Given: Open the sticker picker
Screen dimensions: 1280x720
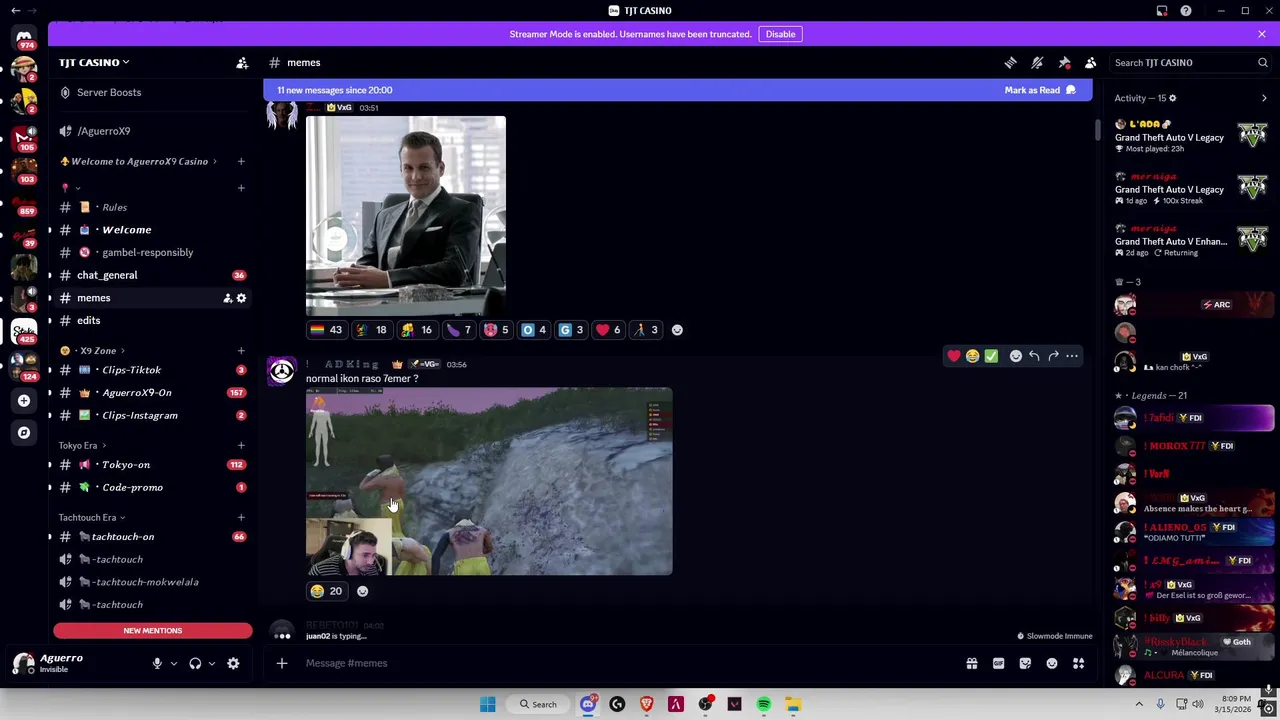Looking at the screenshot, I should [1025, 663].
